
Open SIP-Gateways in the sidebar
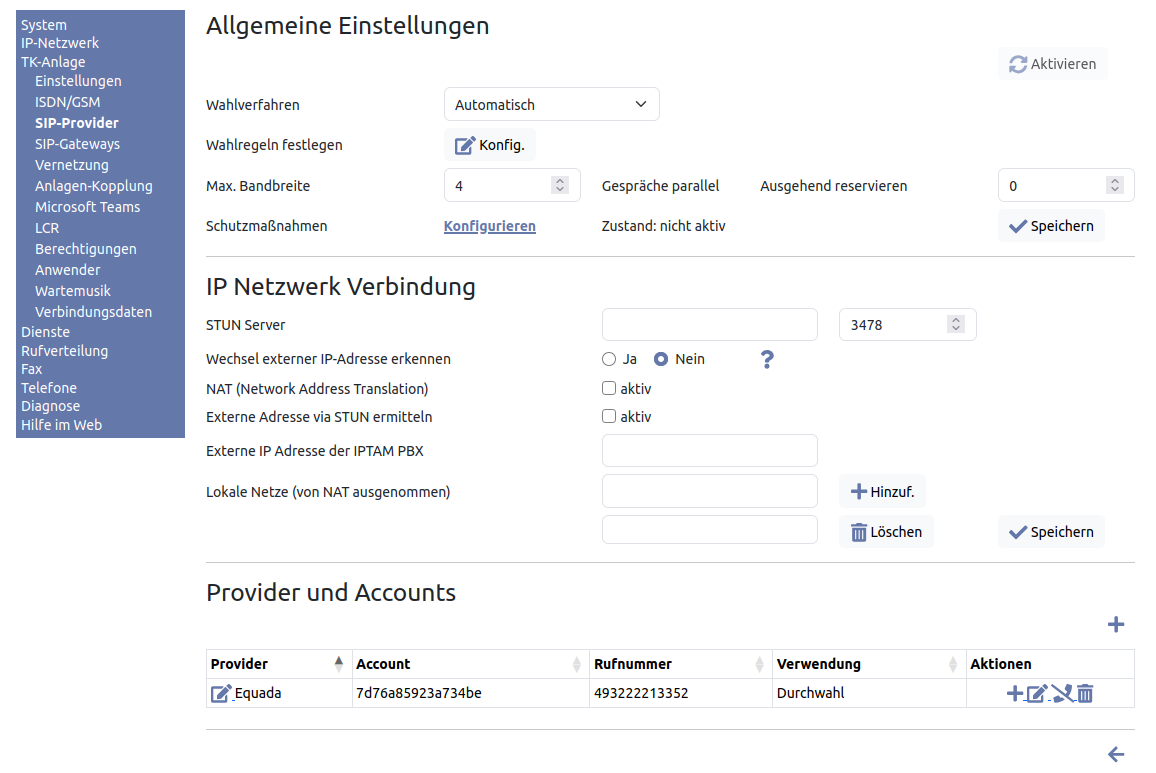pos(77,144)
